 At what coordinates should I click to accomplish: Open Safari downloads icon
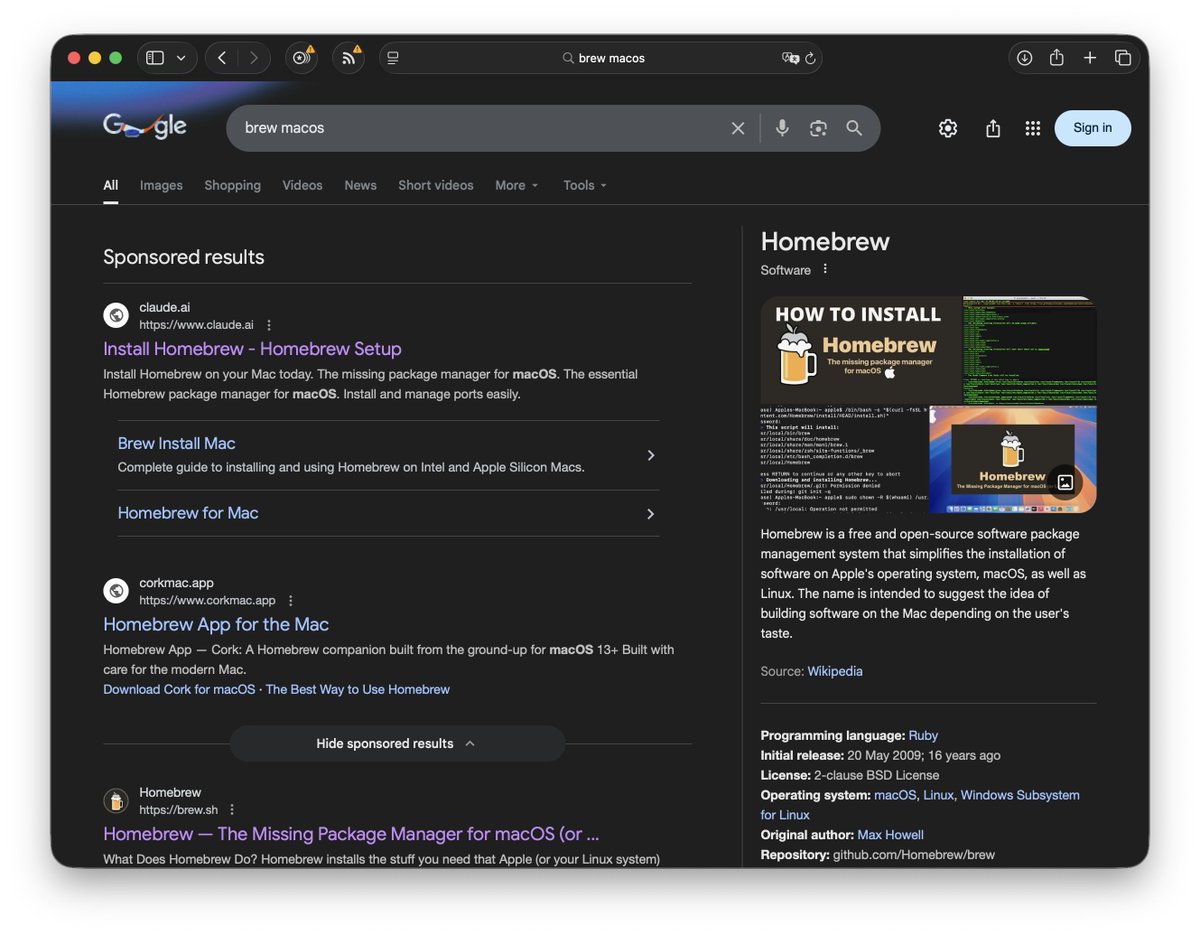1024,58
